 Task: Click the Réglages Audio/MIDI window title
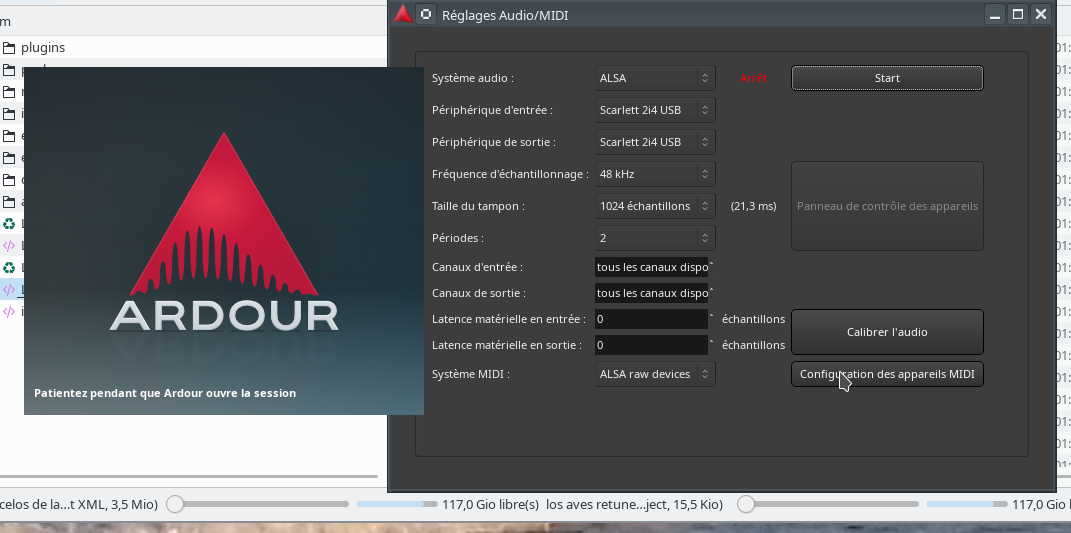point(505,15)
